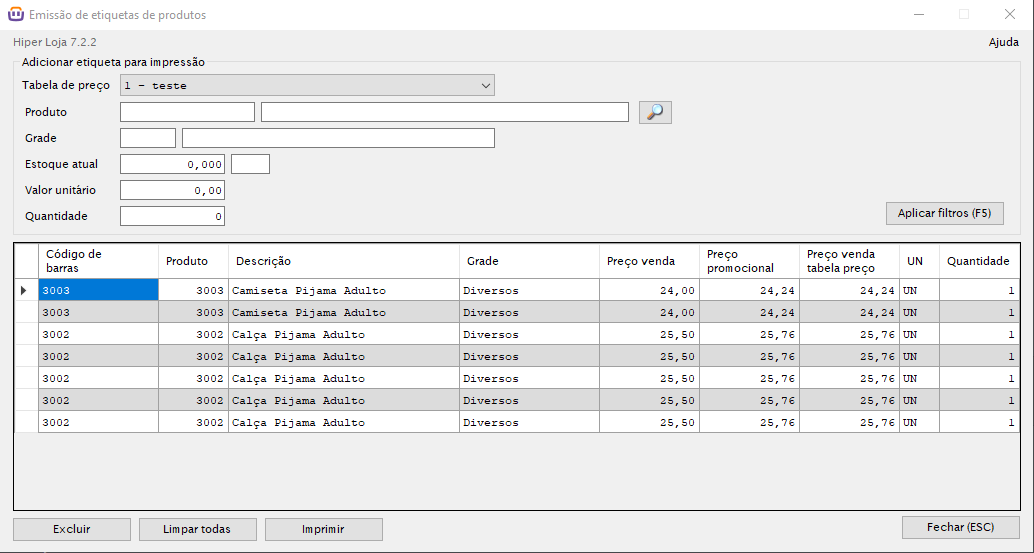Click the Hiper Loja app icon in title bar
The height and width of the screenshot is (553, 1034).
(15, 15)
